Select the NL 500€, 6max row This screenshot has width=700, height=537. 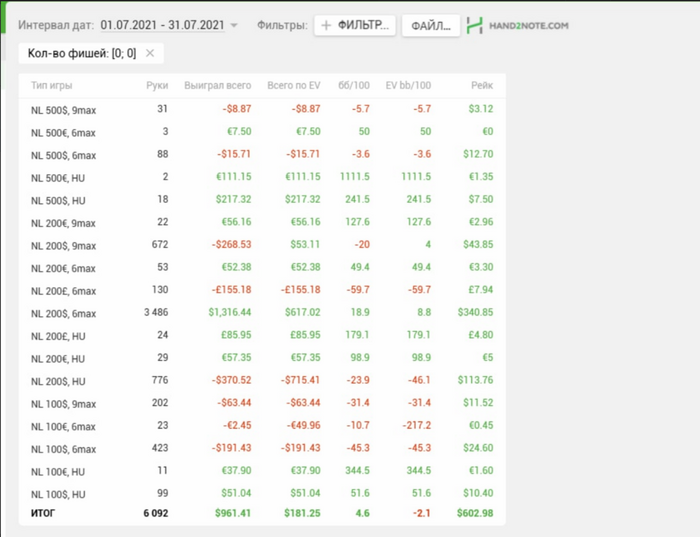(262, 132)
